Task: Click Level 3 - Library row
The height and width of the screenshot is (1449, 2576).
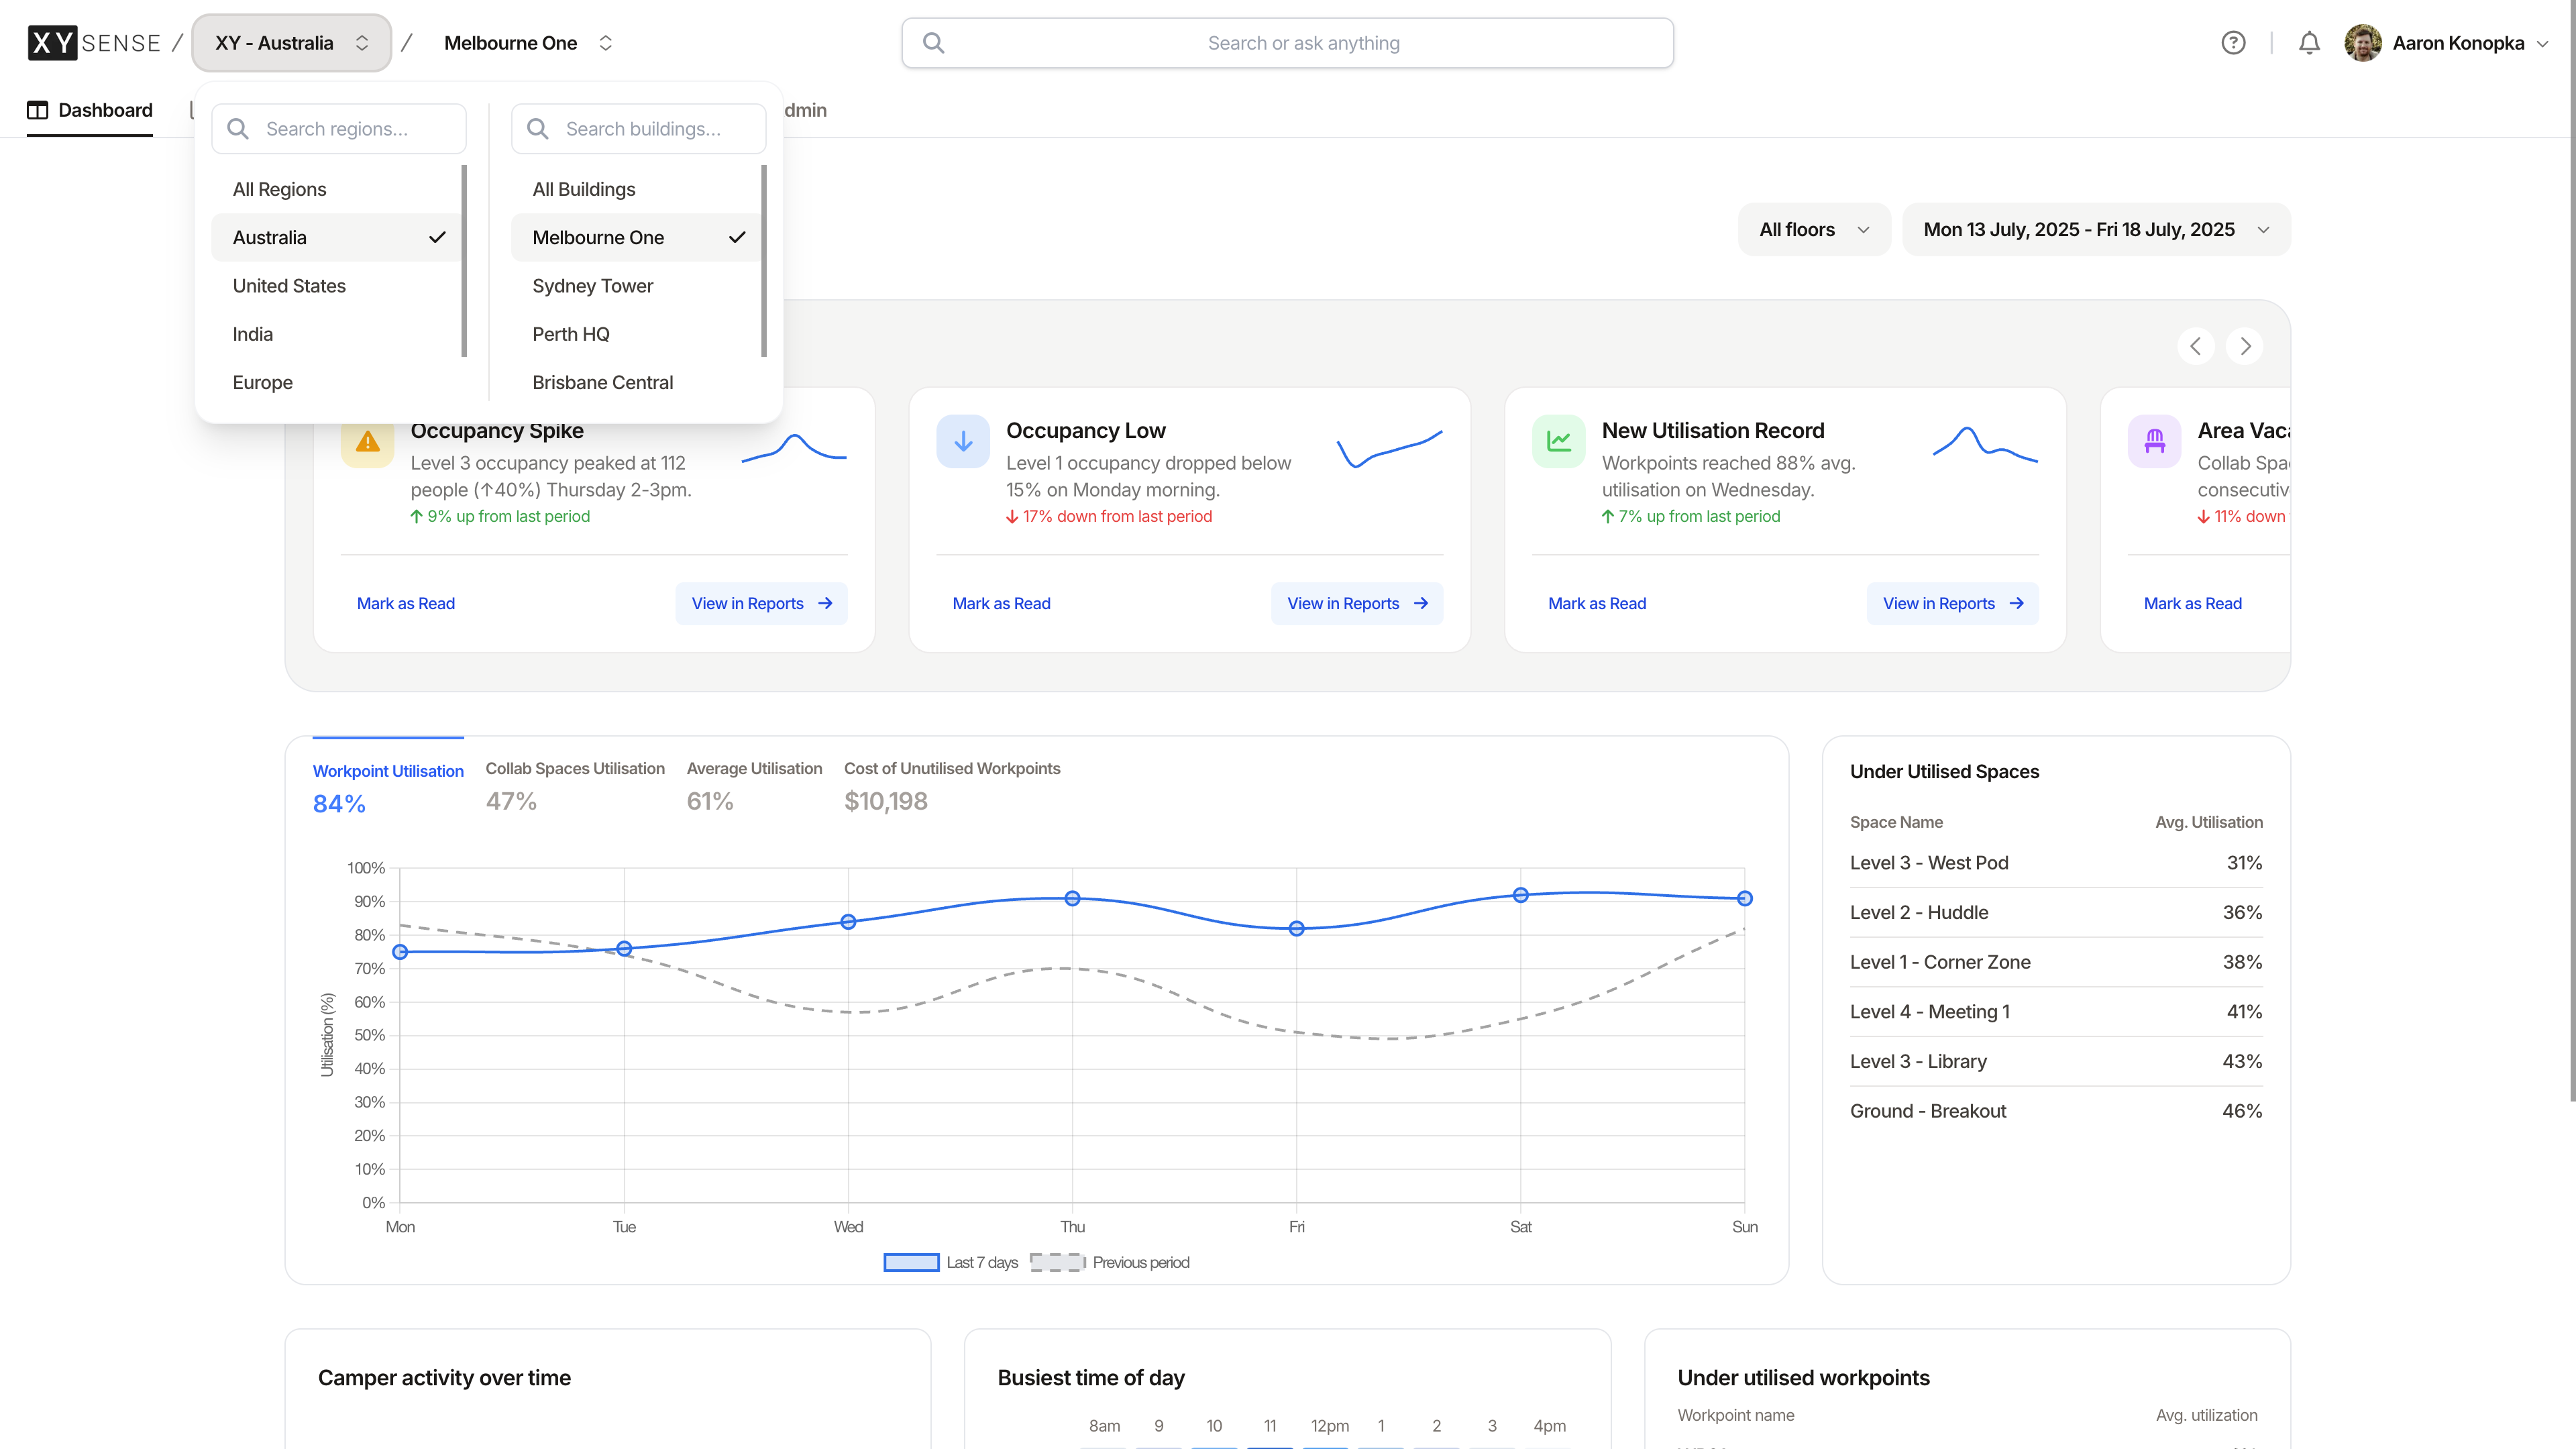Action: (2056, 1062)
